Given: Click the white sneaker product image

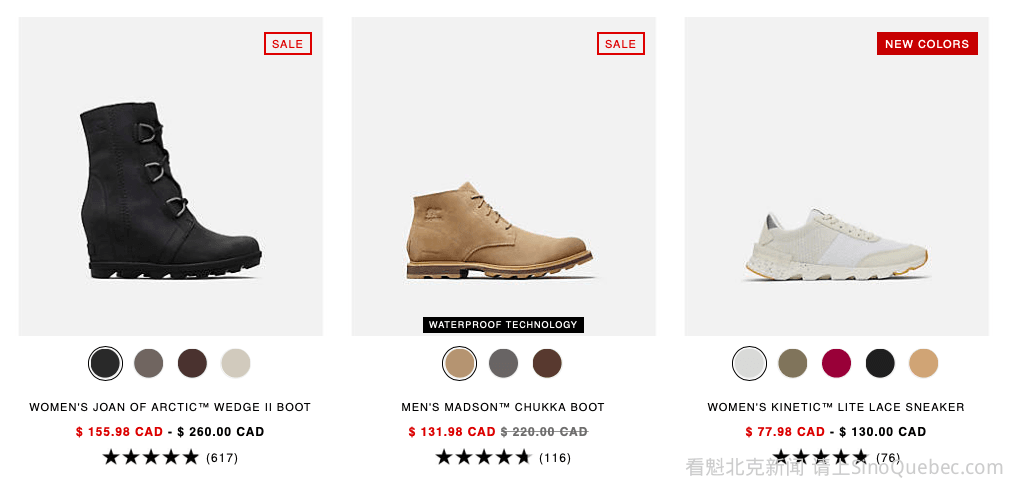Looking at the screenshot, I should pos(836,245).
